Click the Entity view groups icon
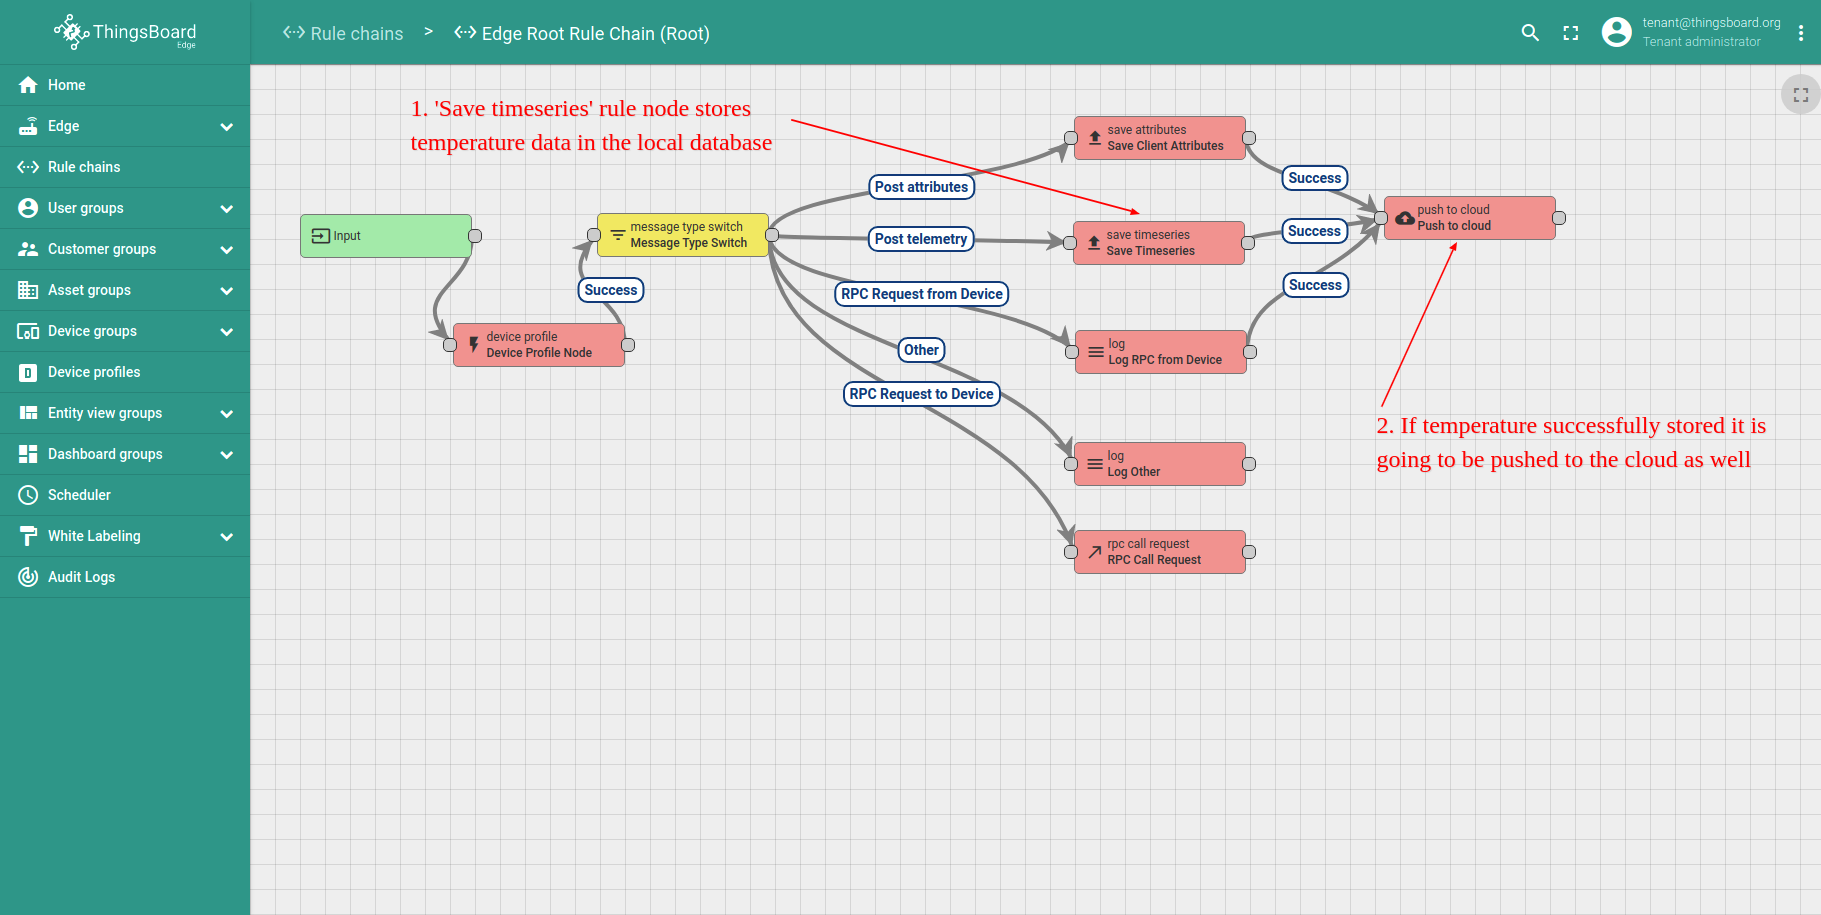This screenshot has height=915, width=1821. tap(28, 413)
